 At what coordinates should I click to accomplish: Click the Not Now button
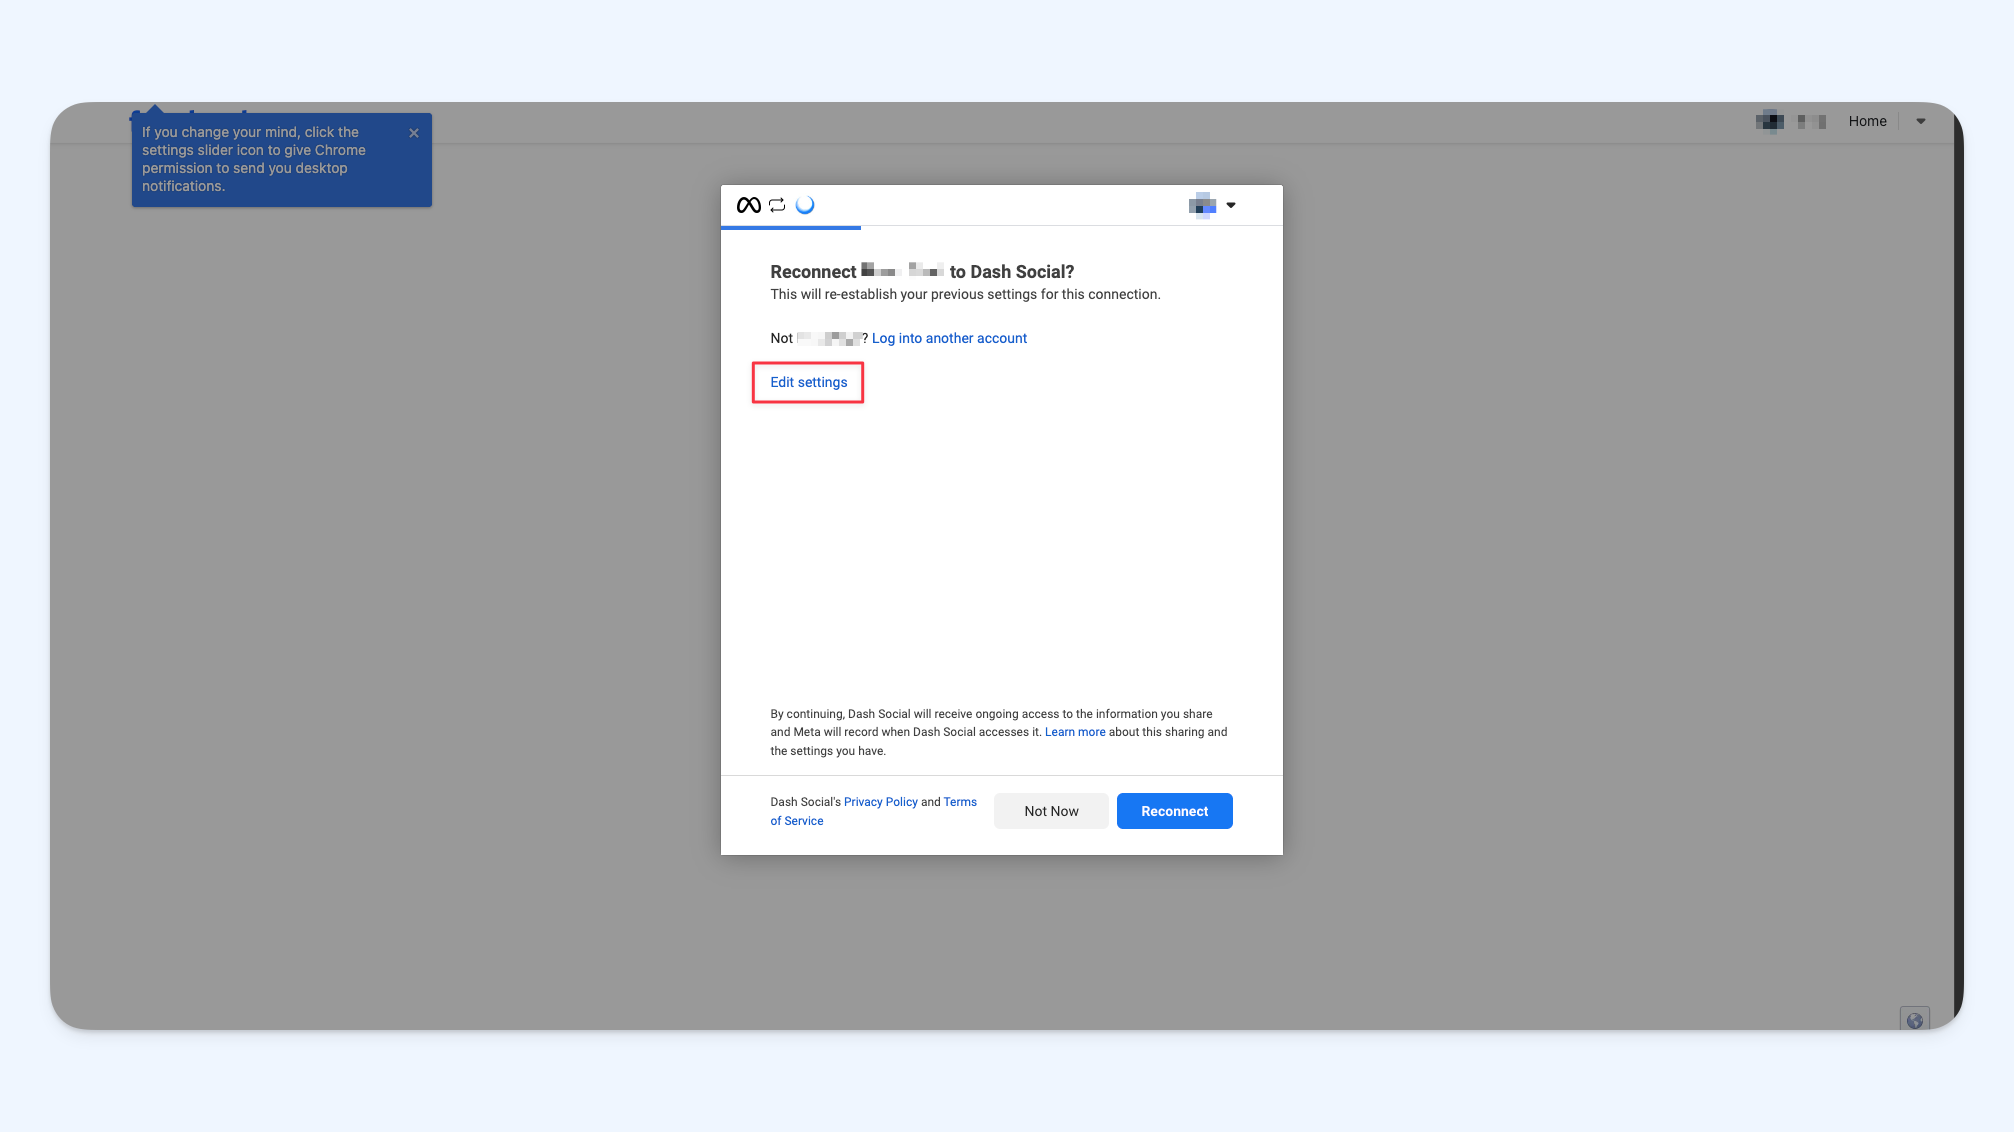pyautogui.click(x=1051, y=811)
